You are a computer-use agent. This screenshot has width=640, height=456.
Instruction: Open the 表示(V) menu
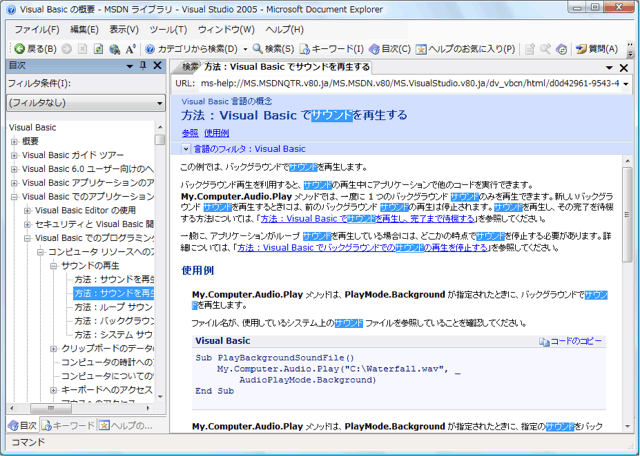pos(124,29)
